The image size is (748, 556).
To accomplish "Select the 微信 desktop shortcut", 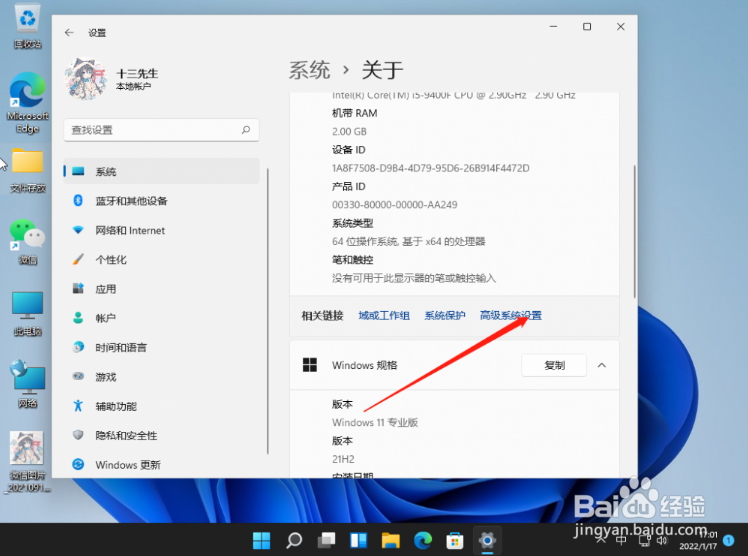I will click(x=27, y=242).
